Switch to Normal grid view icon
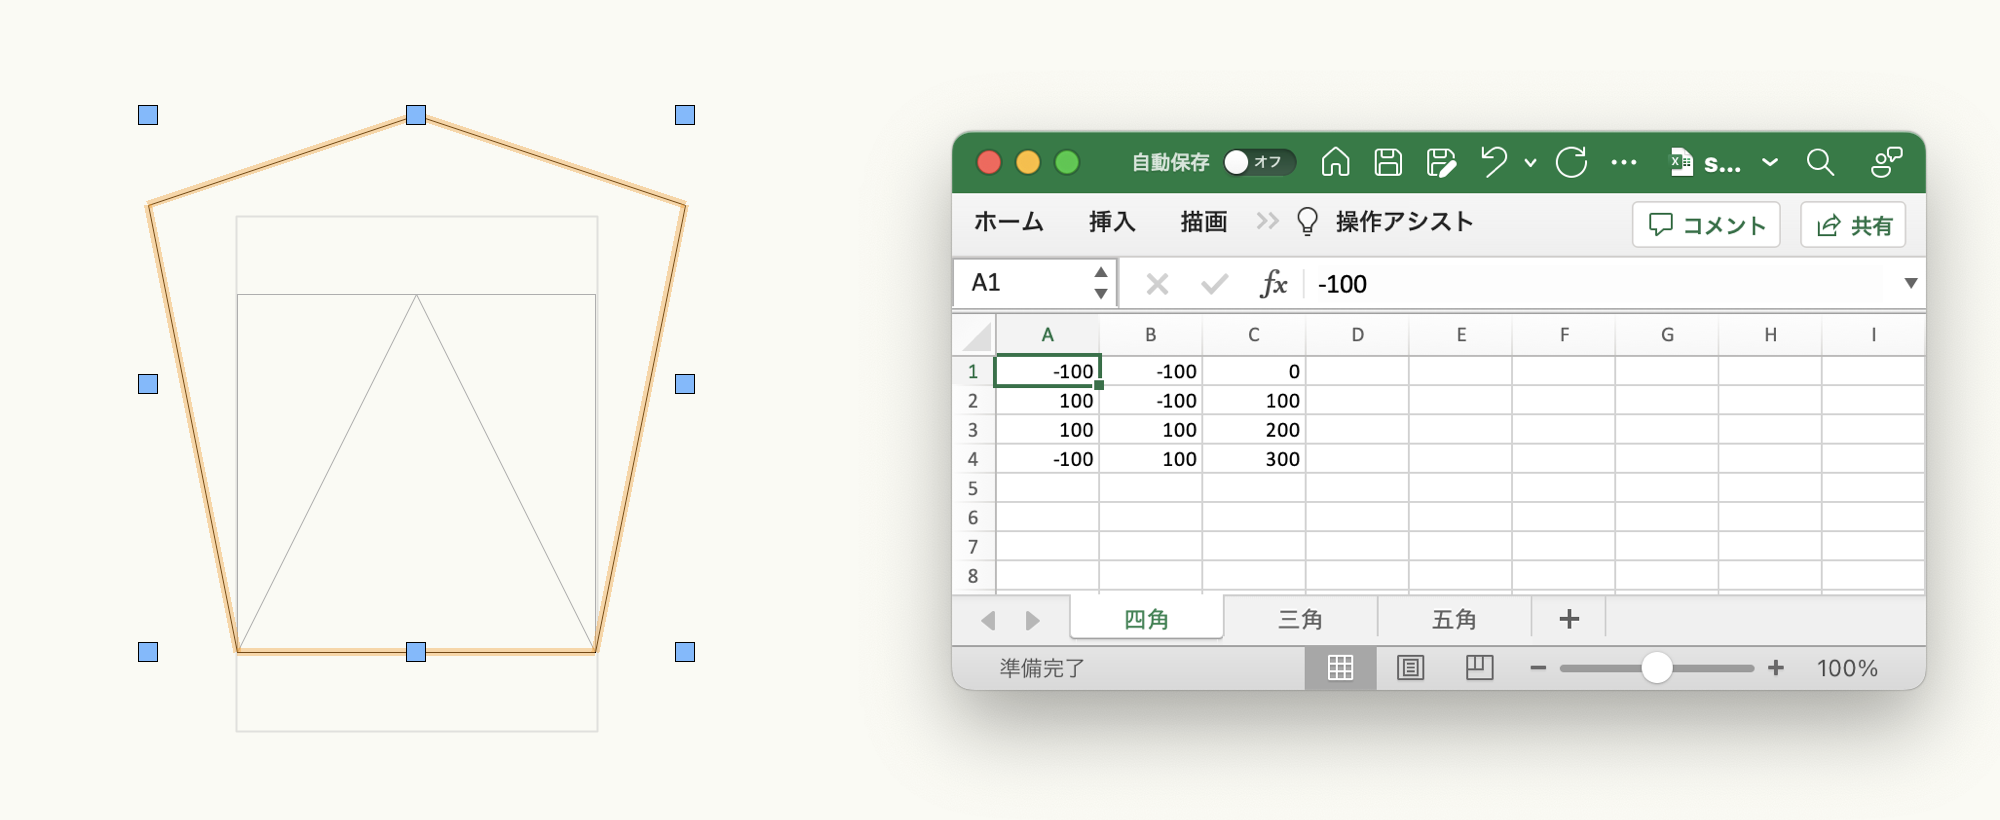2000x820 pixels. coord(1340,668)
